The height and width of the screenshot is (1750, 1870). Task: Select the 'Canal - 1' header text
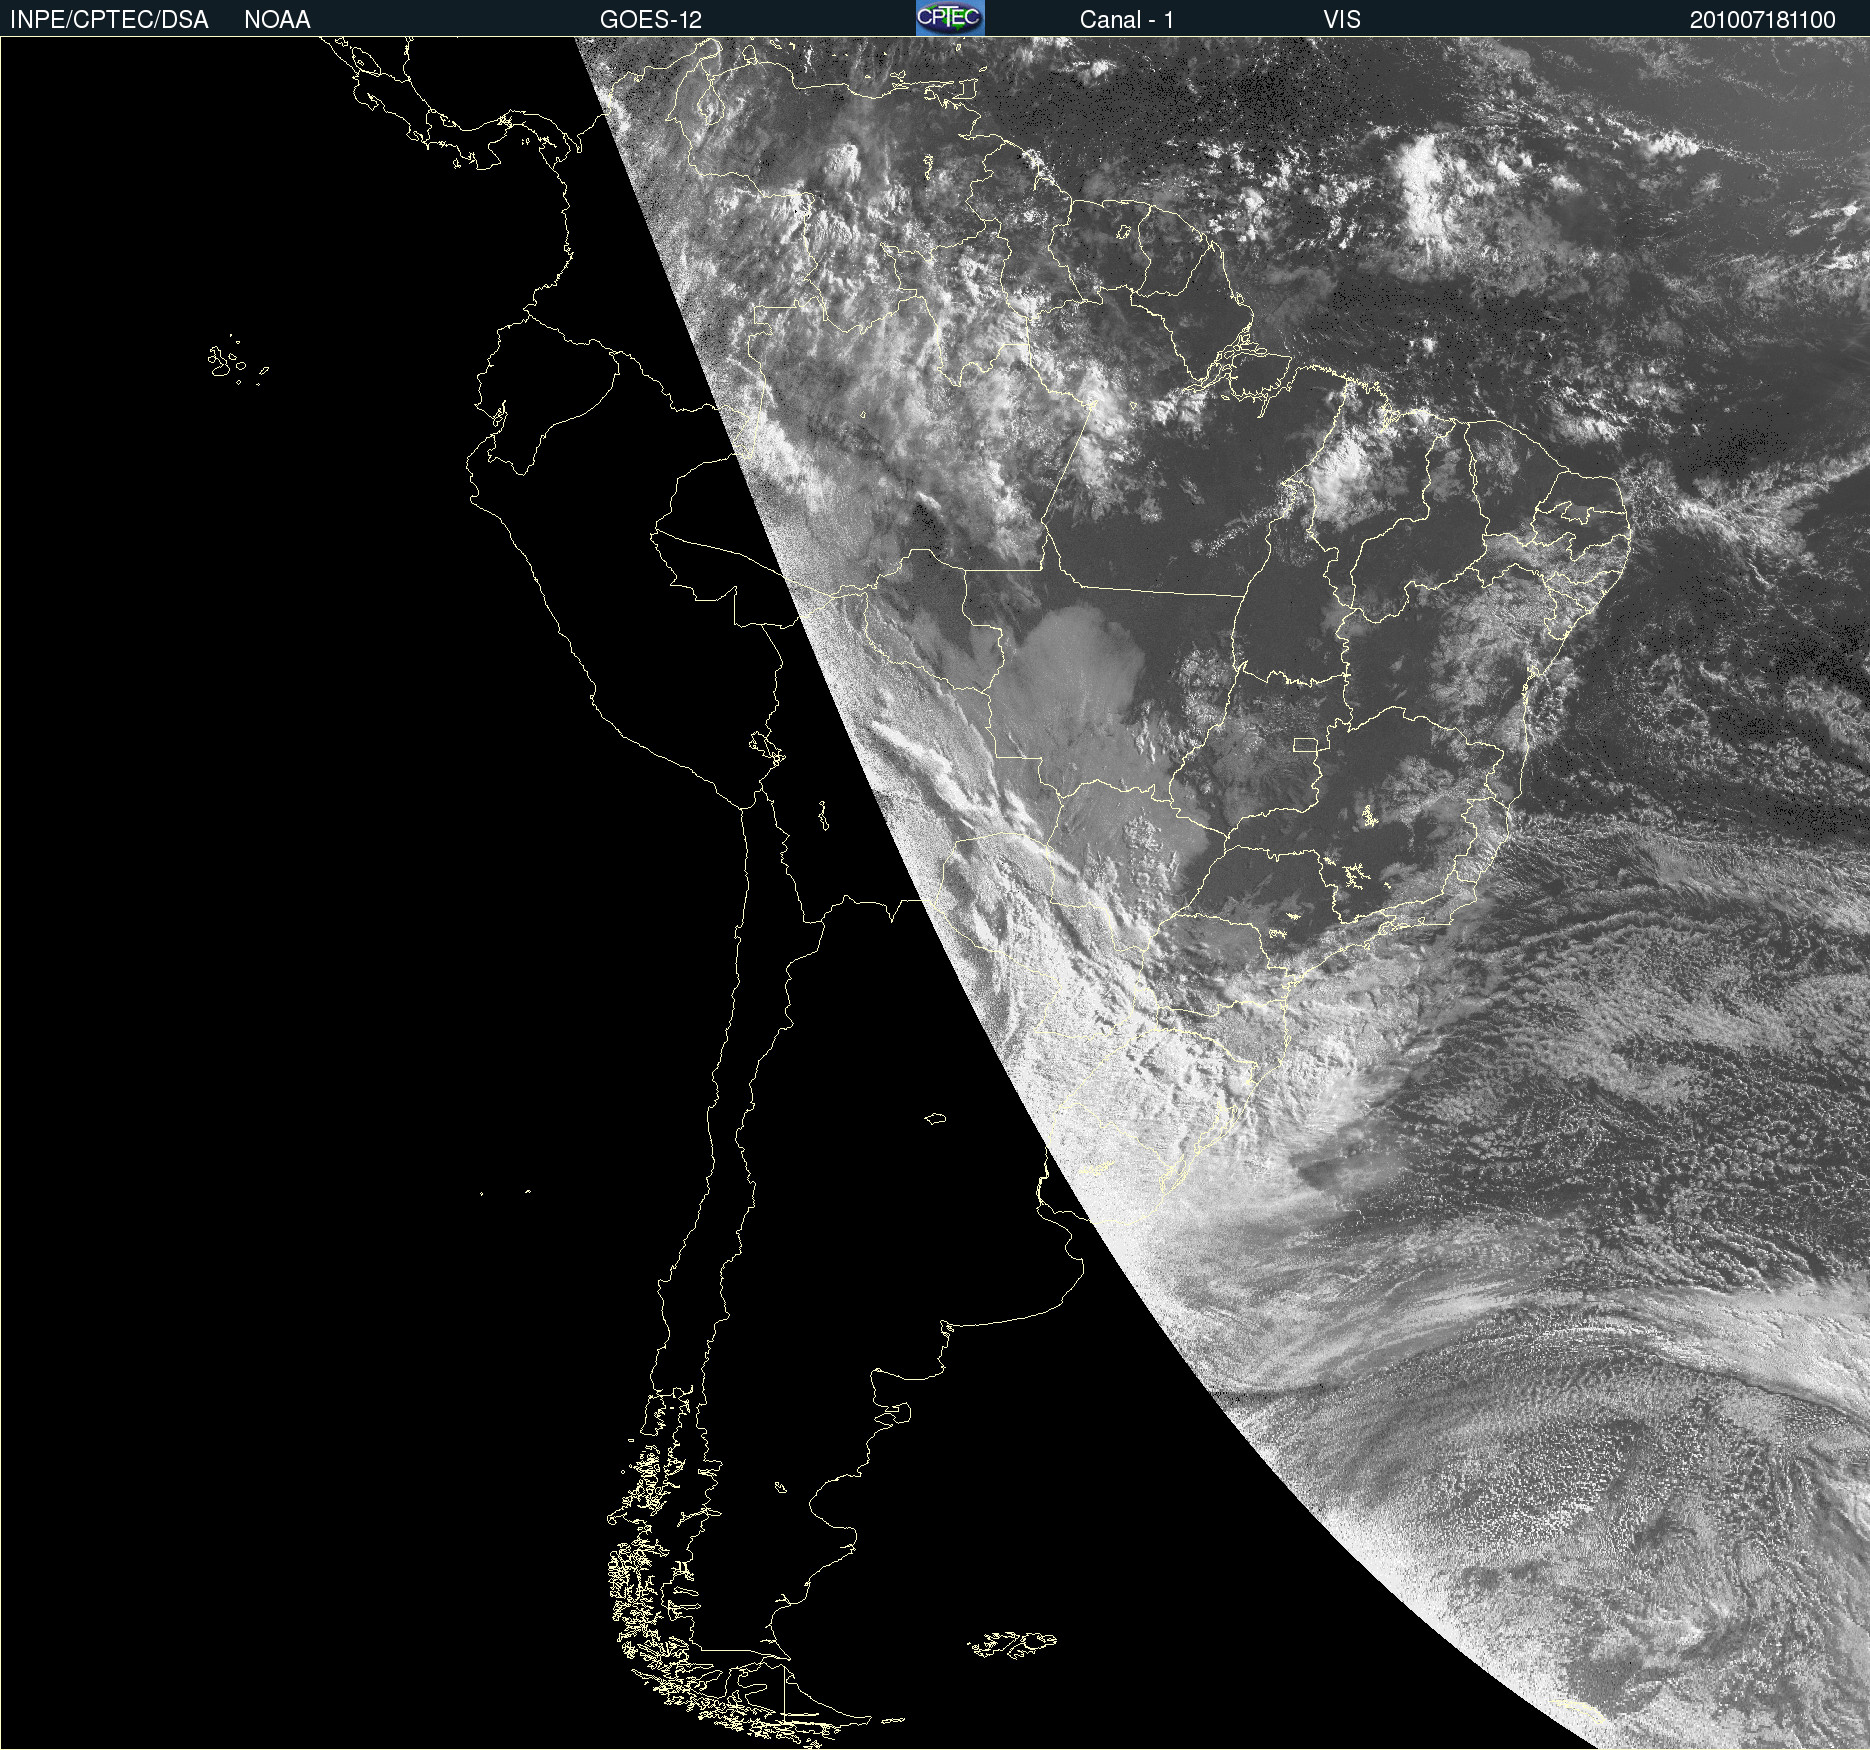tap(1127, 20)
